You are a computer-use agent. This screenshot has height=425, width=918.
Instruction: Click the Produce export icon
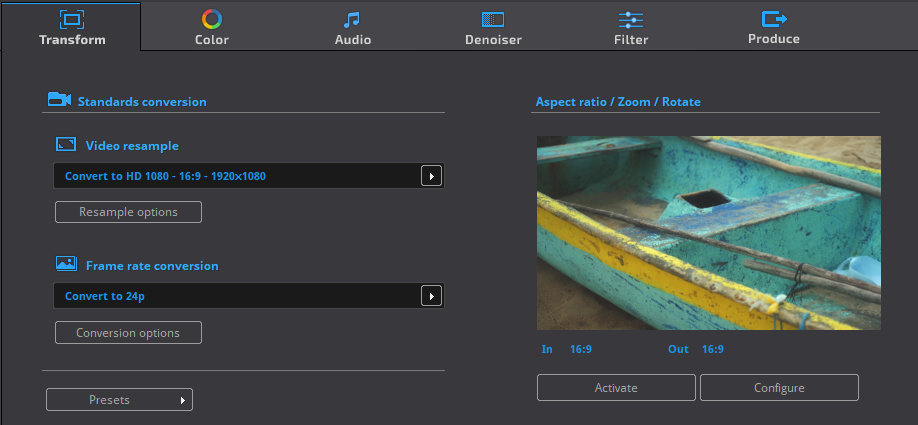click(x=774, y=19)
